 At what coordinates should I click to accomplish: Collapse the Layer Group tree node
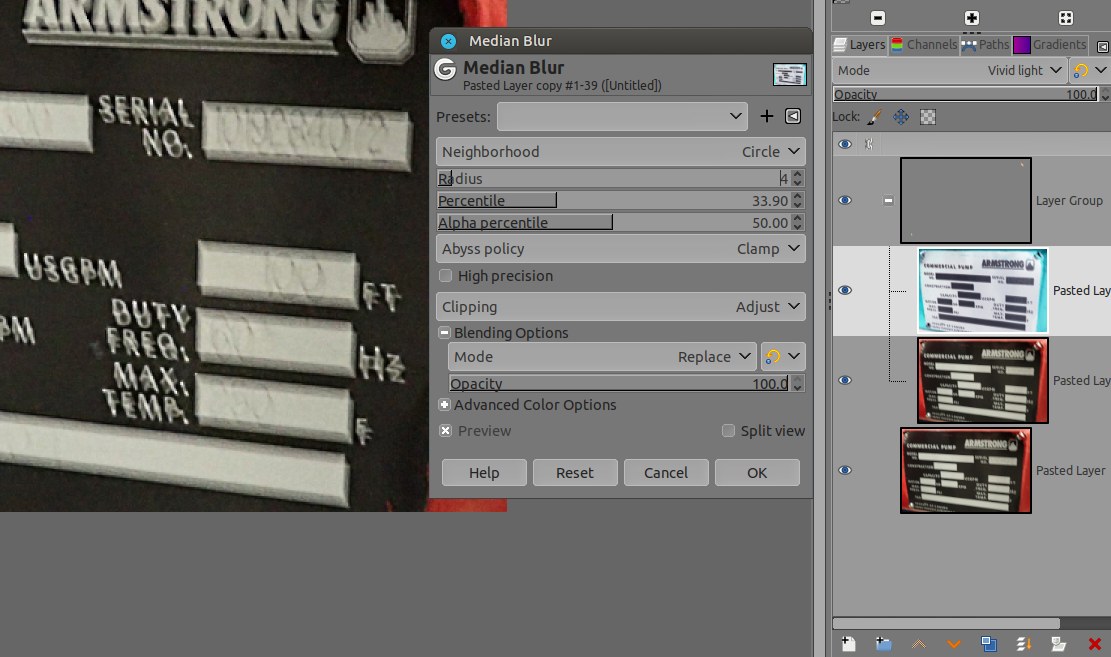point(888,201)
